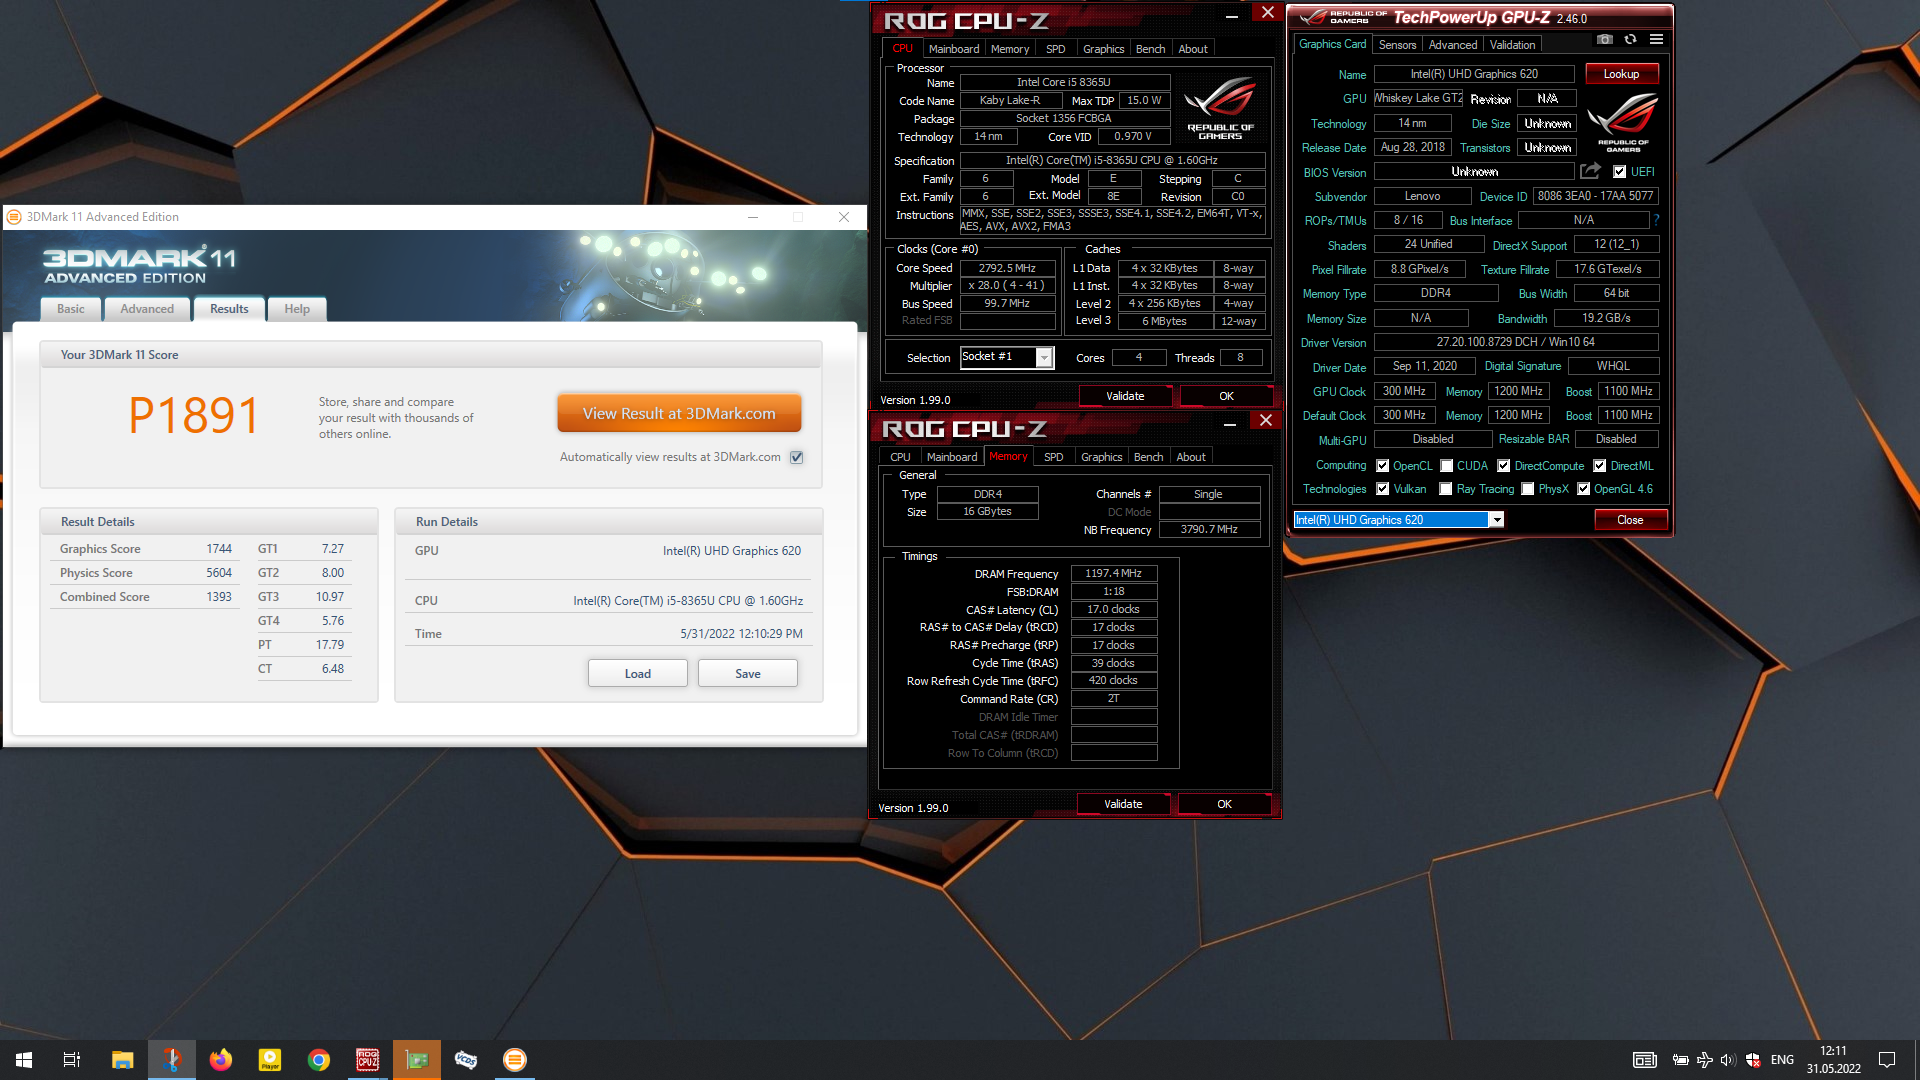Open Task View on the taskbar
Screen dimensions: 1920x1080
[x=72, y=1060]
